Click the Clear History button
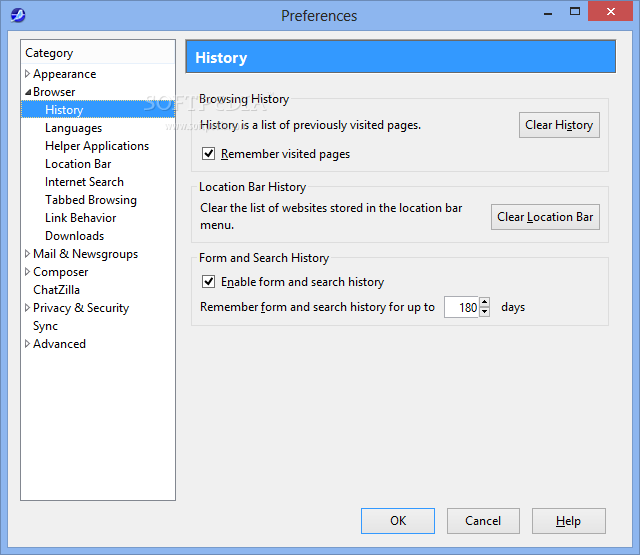 point(559,125)
